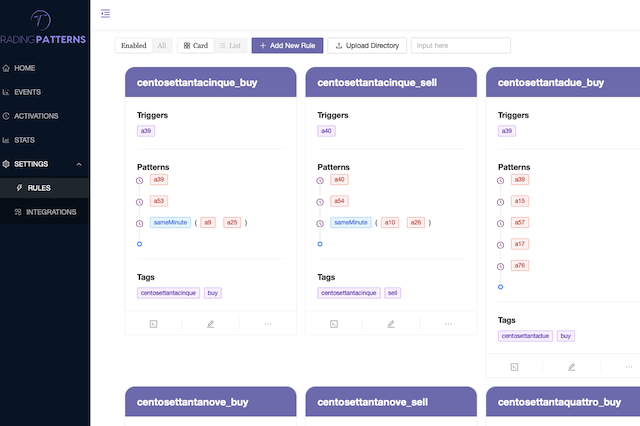Click the Add New Rule button
Viewport: 640px width, 426px height.
(287, 46)
